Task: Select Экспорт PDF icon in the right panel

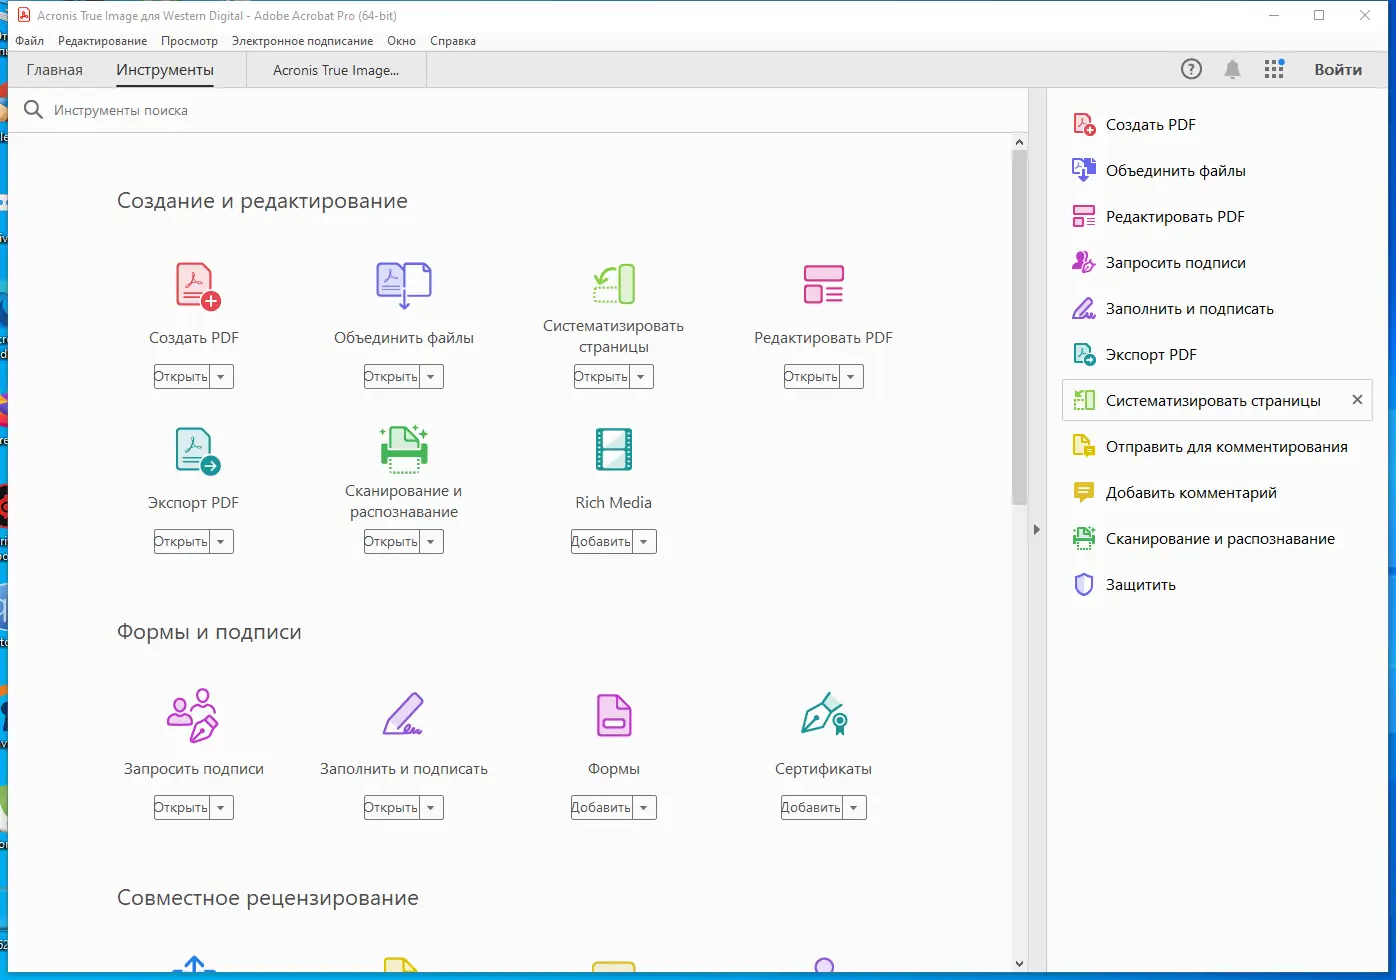Action: click(x=1084, y=354)
